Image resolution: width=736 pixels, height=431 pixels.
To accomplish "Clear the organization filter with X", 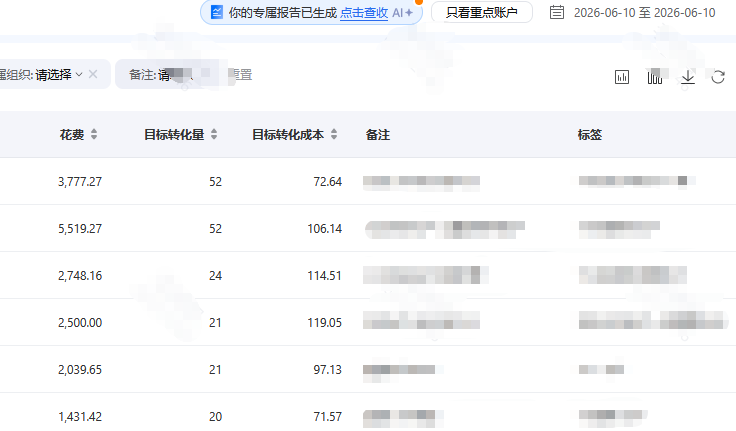I will pos(93,74).
